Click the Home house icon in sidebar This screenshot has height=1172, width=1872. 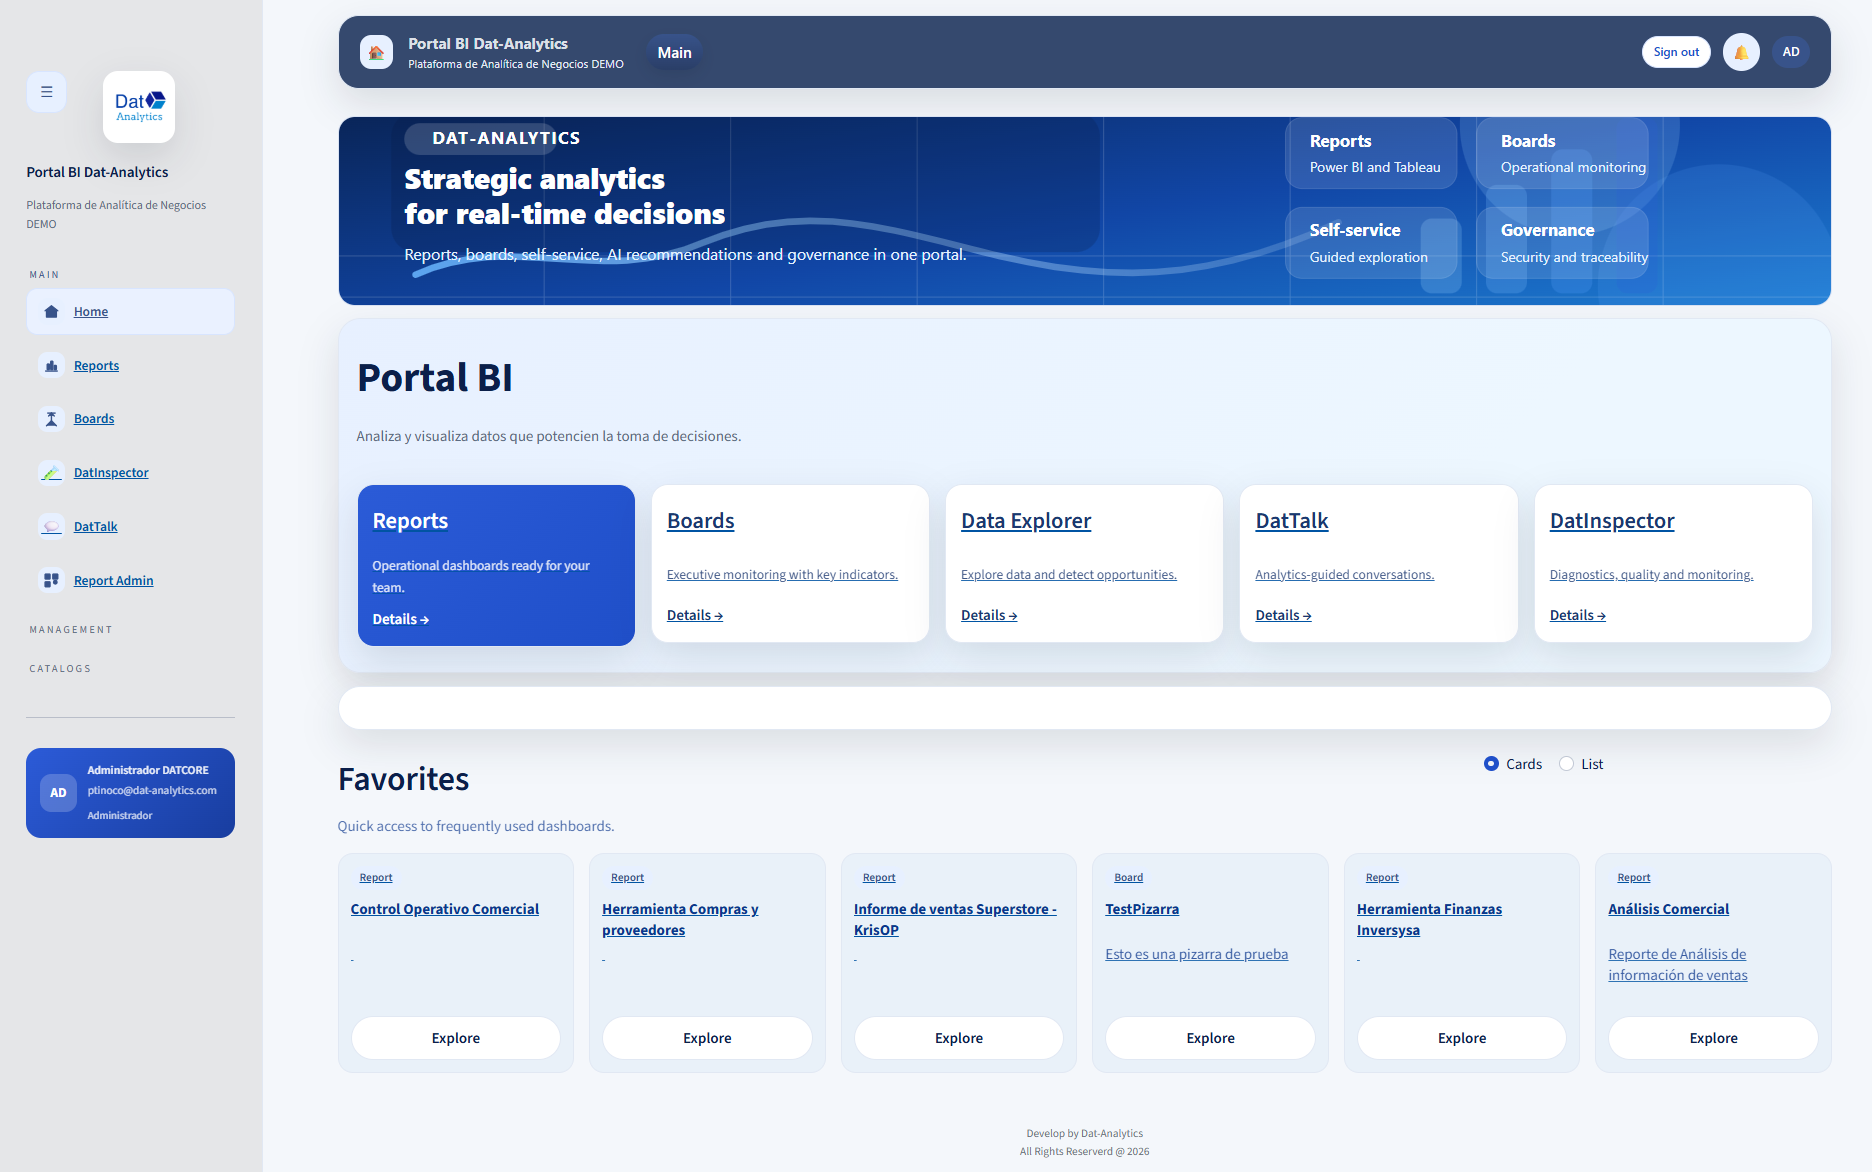(52, 312)
